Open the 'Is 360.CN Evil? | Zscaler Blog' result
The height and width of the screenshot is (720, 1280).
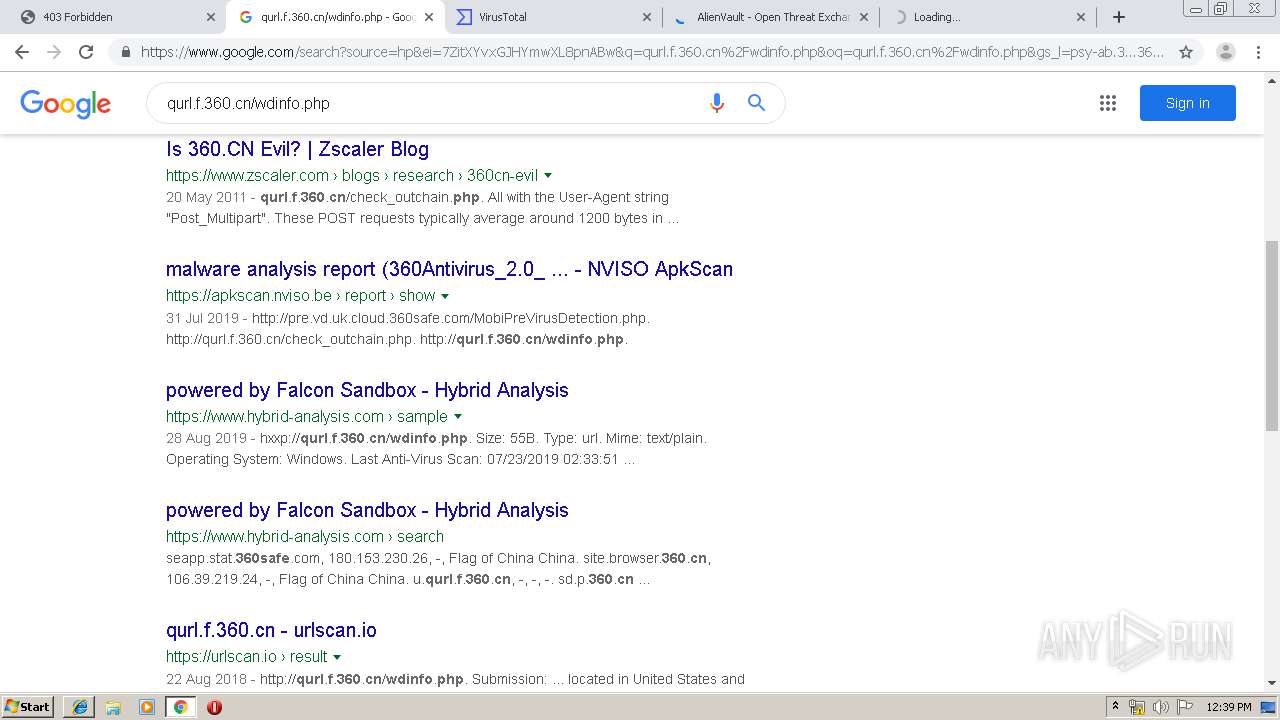tap(297, 149)
